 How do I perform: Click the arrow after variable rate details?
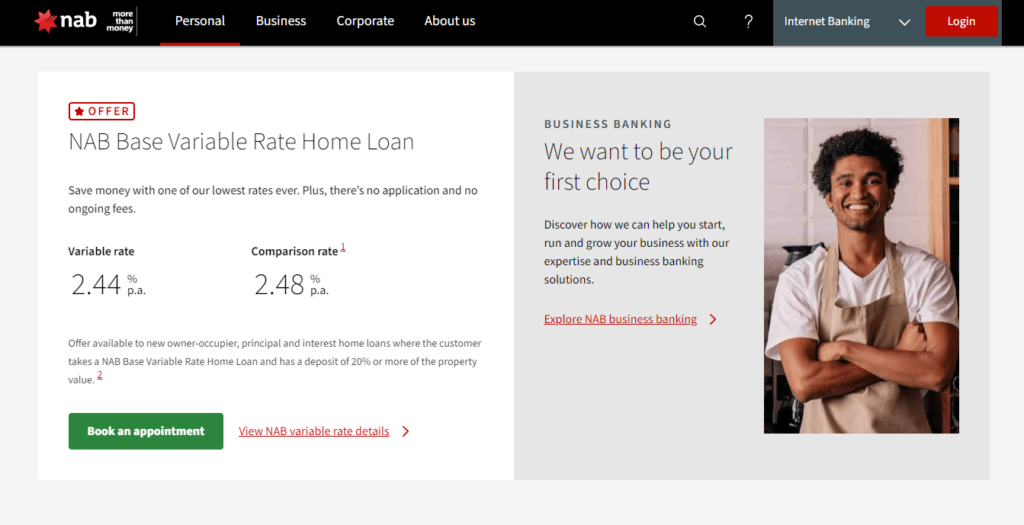pyautogui.click(x=406, y=431)
